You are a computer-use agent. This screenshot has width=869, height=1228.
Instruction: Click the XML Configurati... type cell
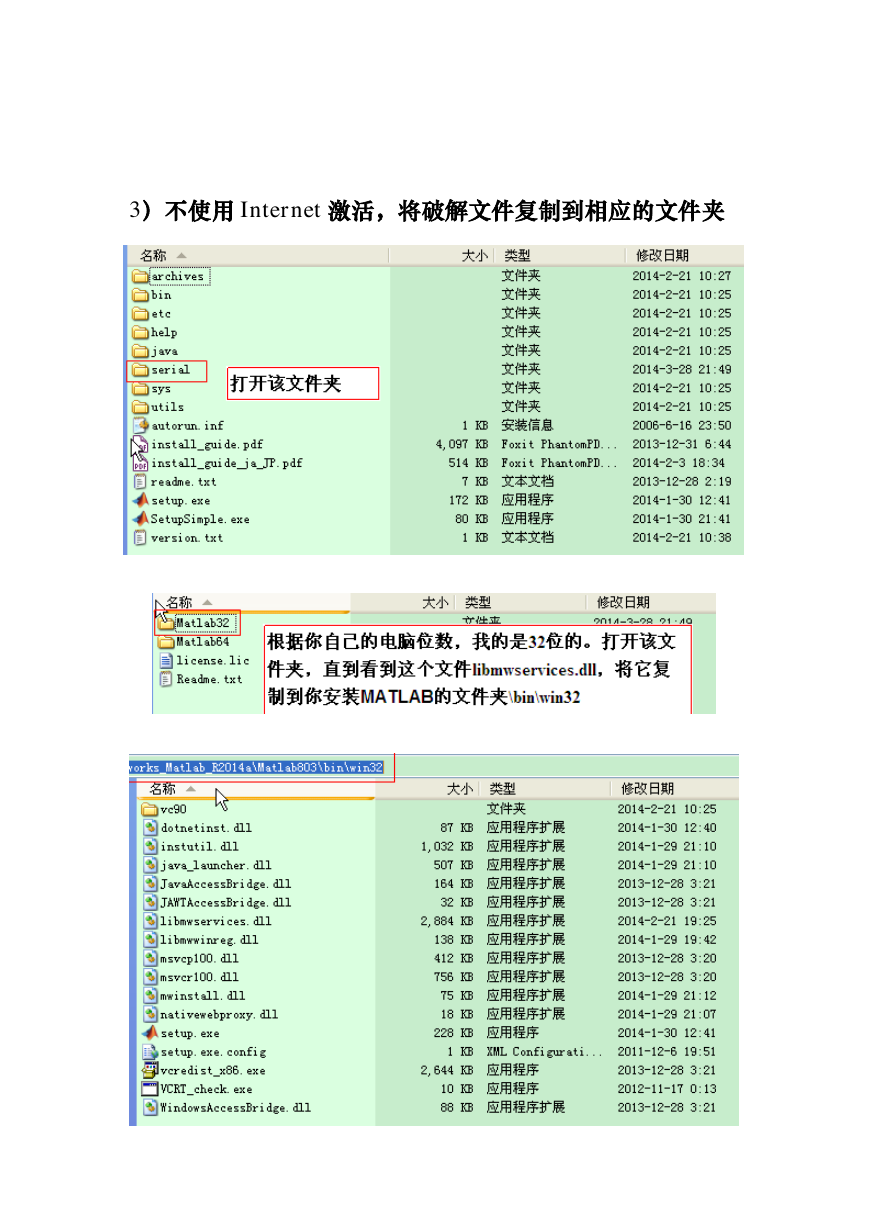tap(545, 1052)
